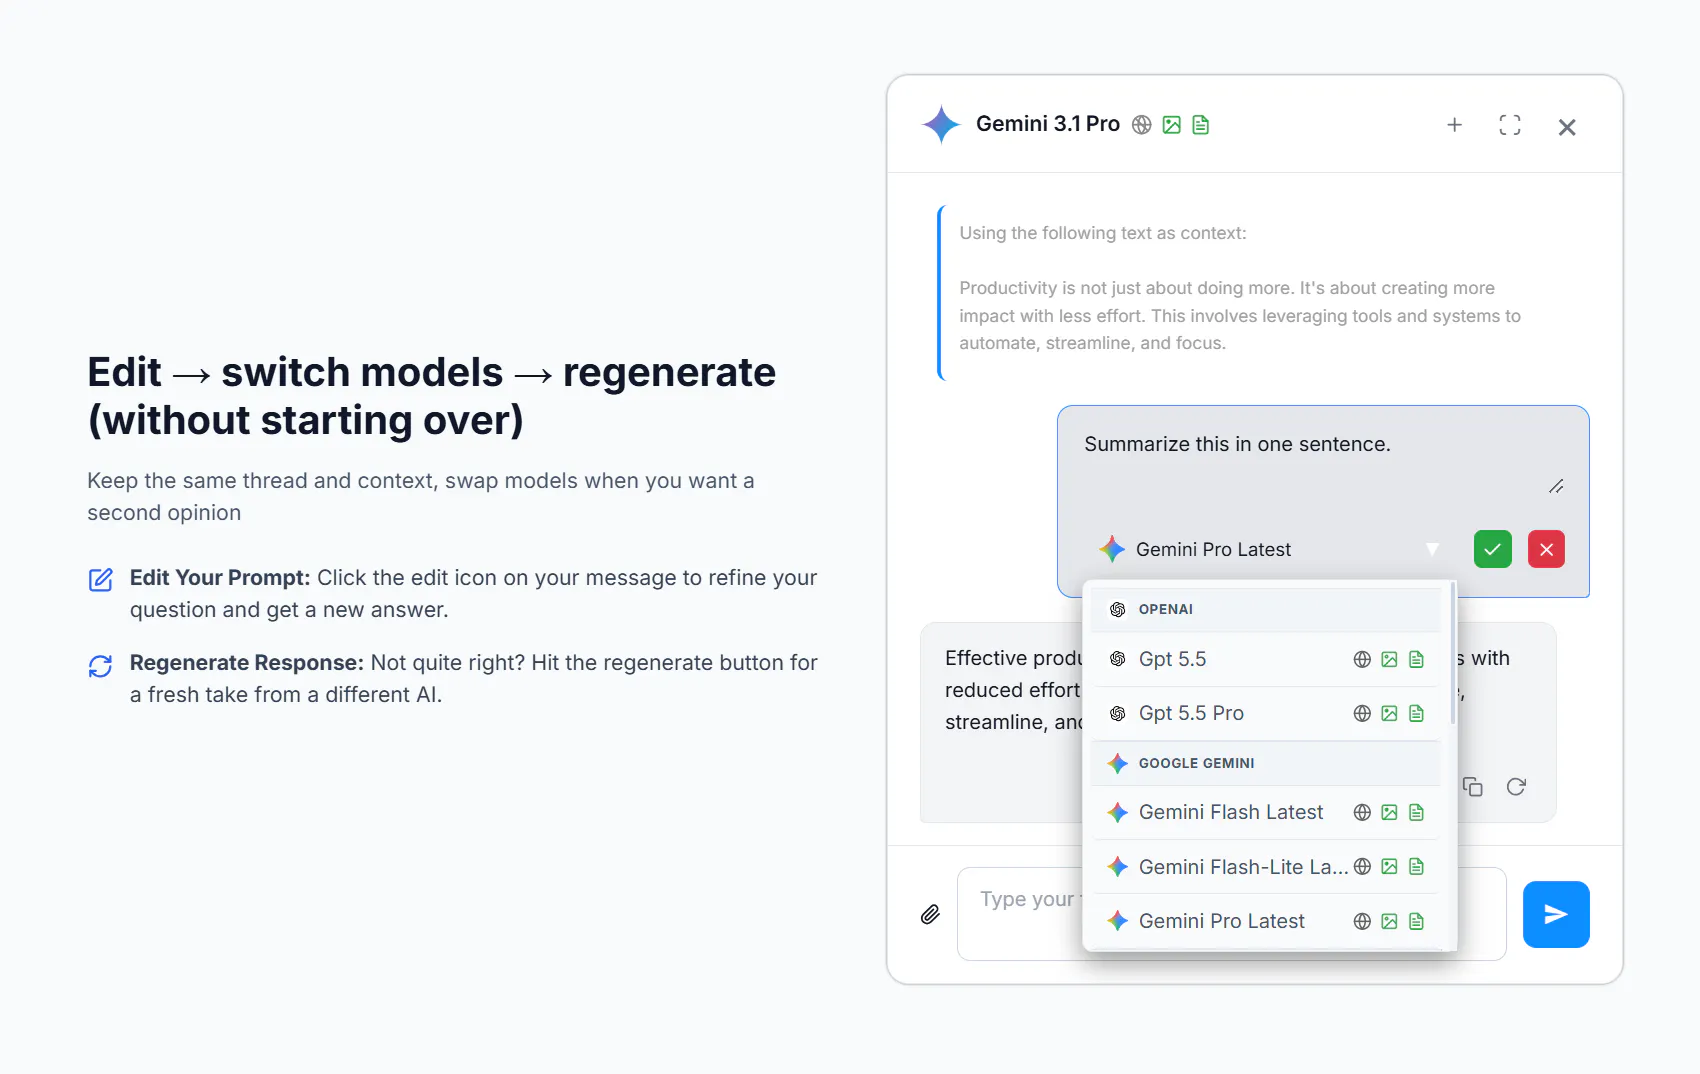Send the message with the blue arrow button
The width and height of the screenshot is (1700, 1074).
click(x=1556, y=914)
